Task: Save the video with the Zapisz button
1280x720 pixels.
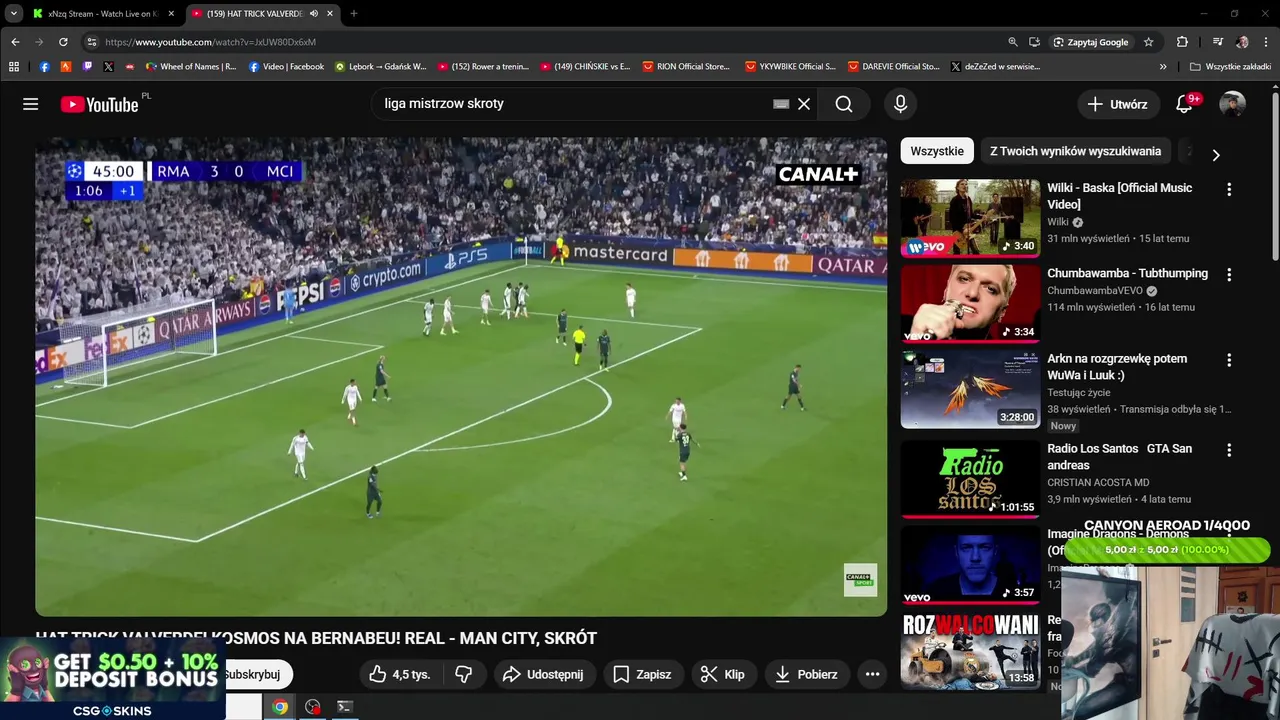Action: pyautogui.click(x=642, y=674)
